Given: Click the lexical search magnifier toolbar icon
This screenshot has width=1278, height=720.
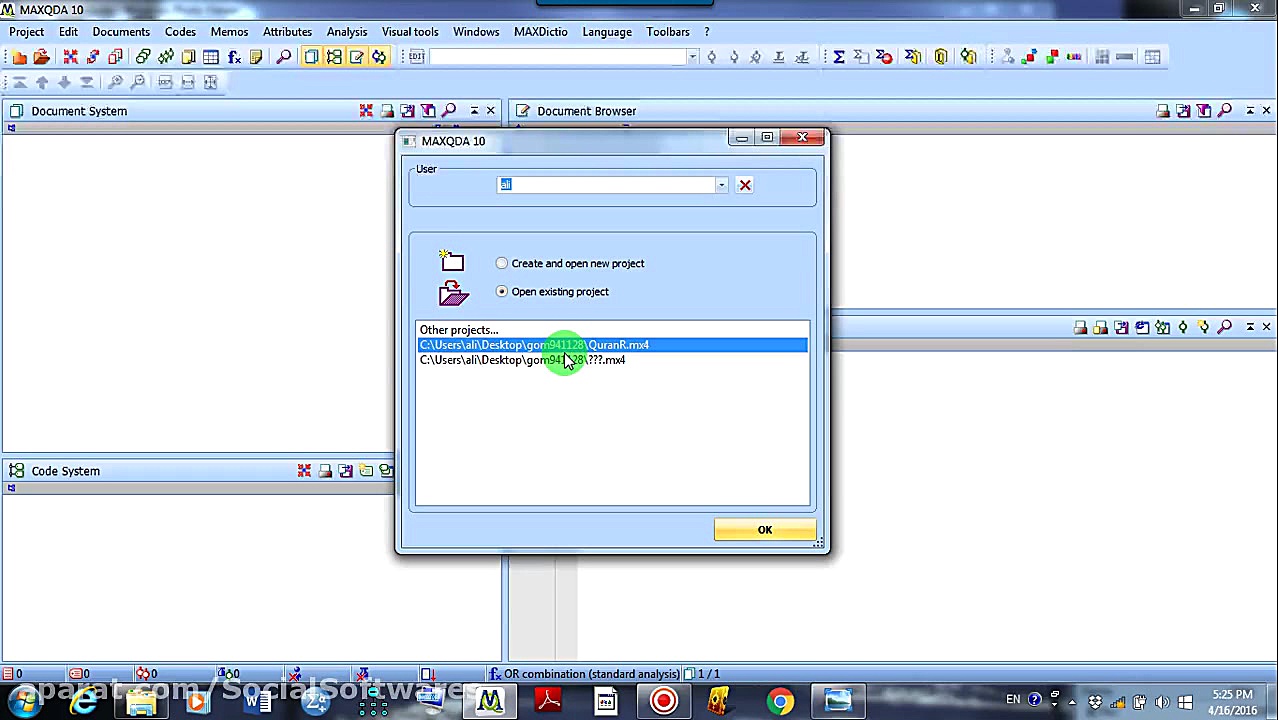Looking at the screenshot, I should 284,57.
